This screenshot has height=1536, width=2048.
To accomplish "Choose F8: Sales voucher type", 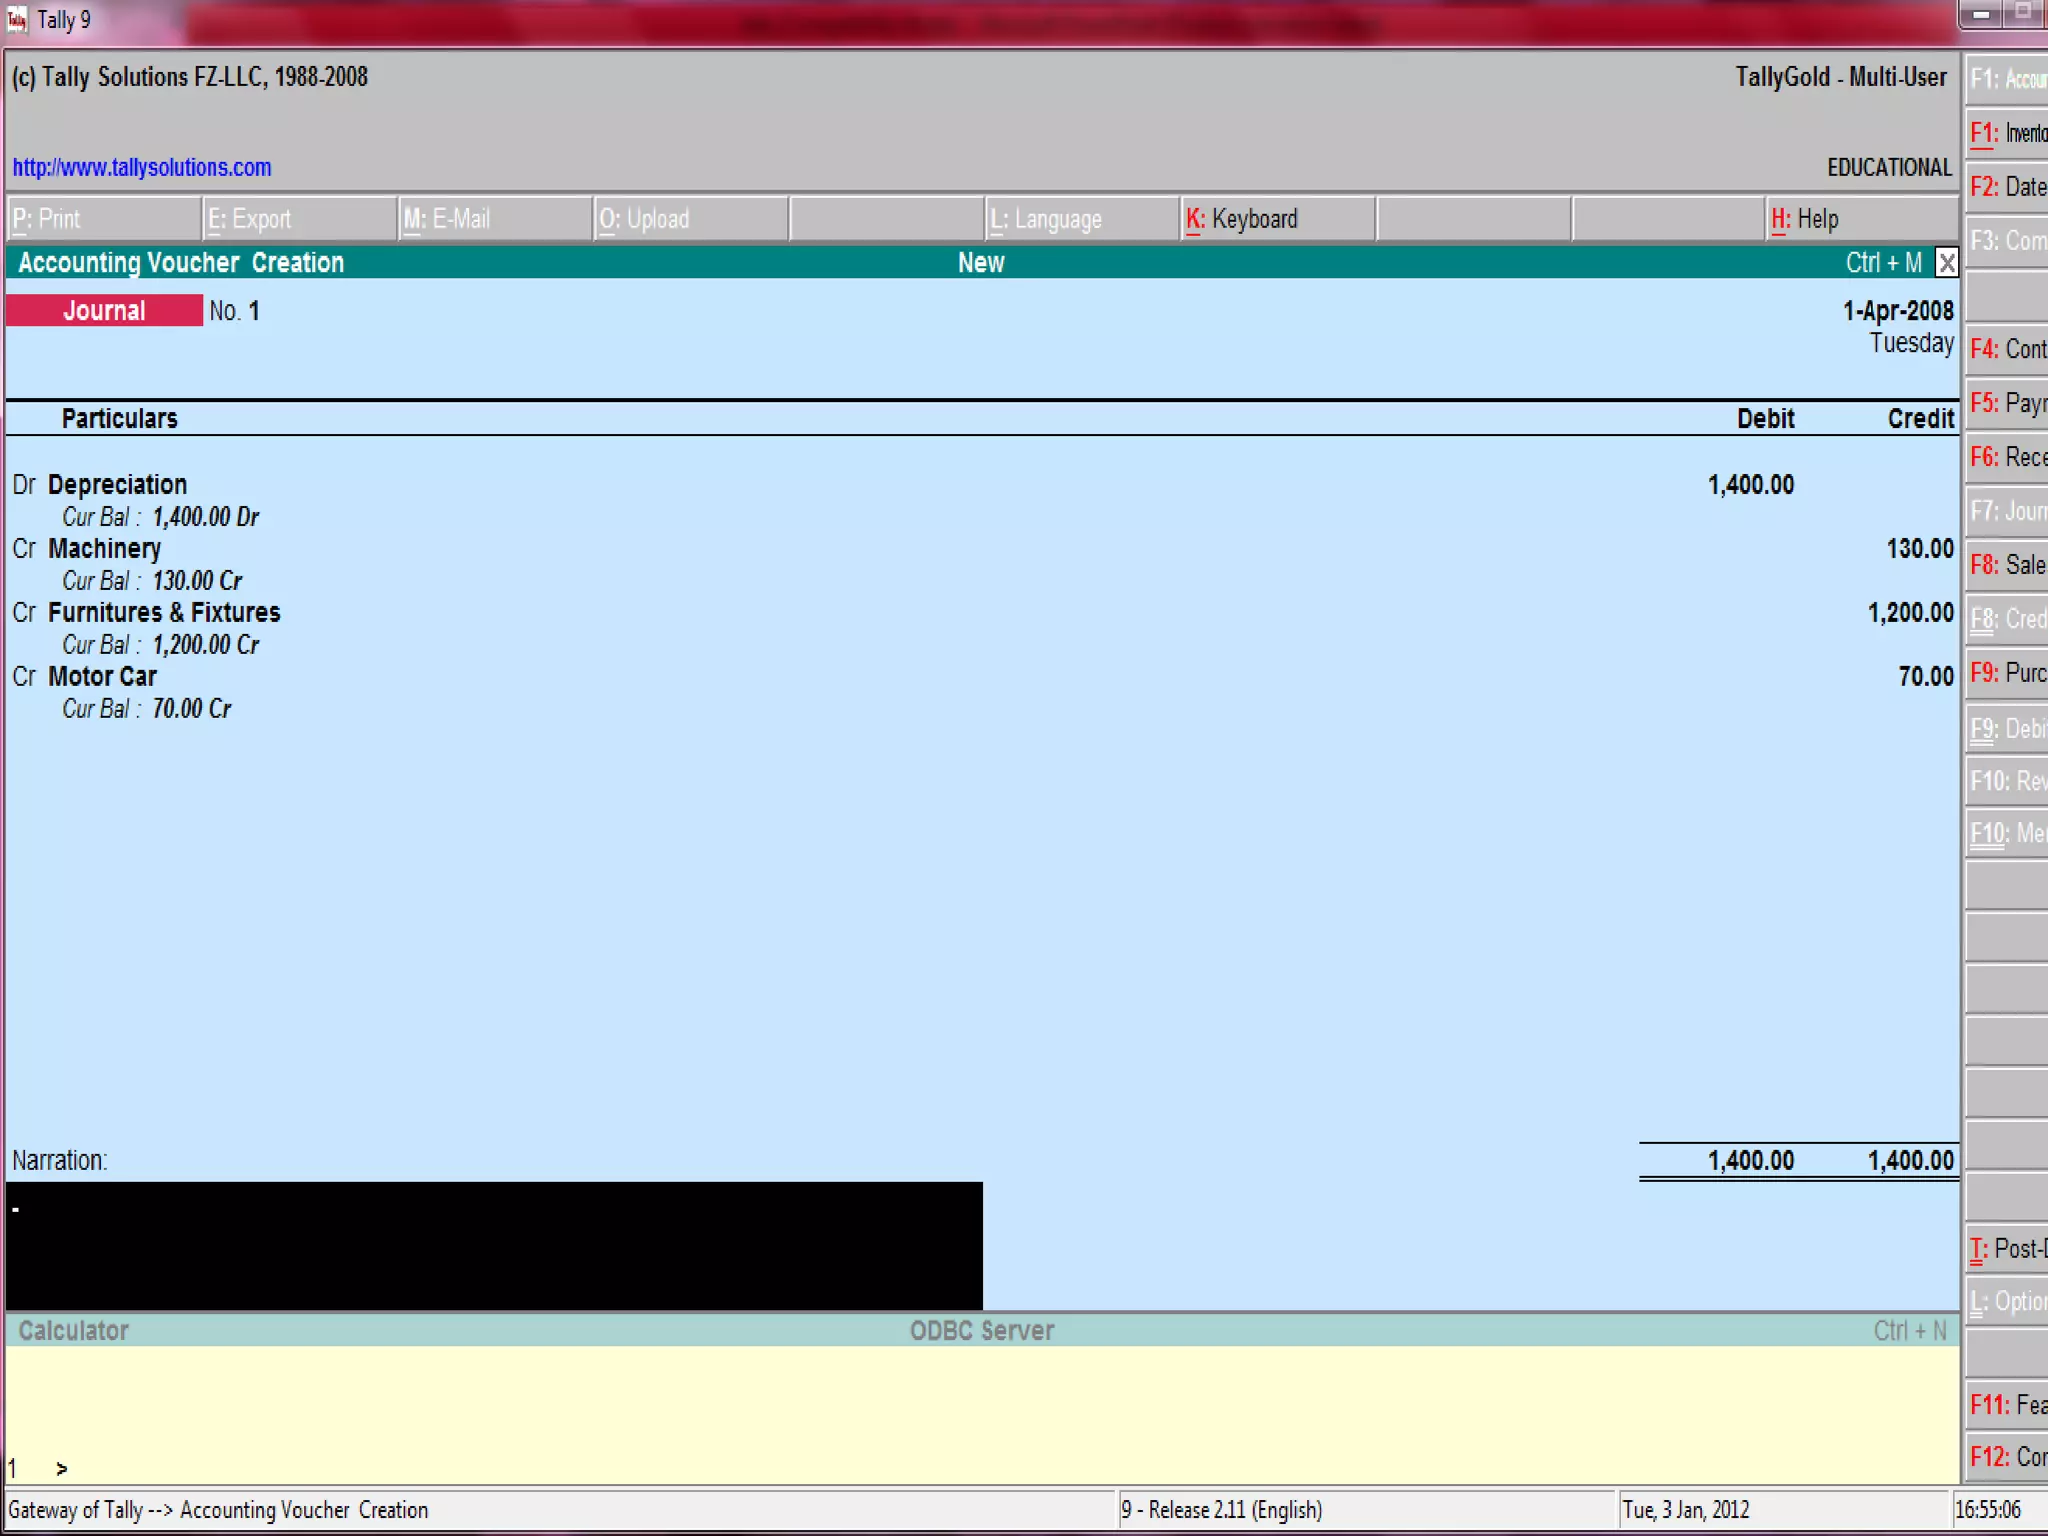I will click(2007, 565).
